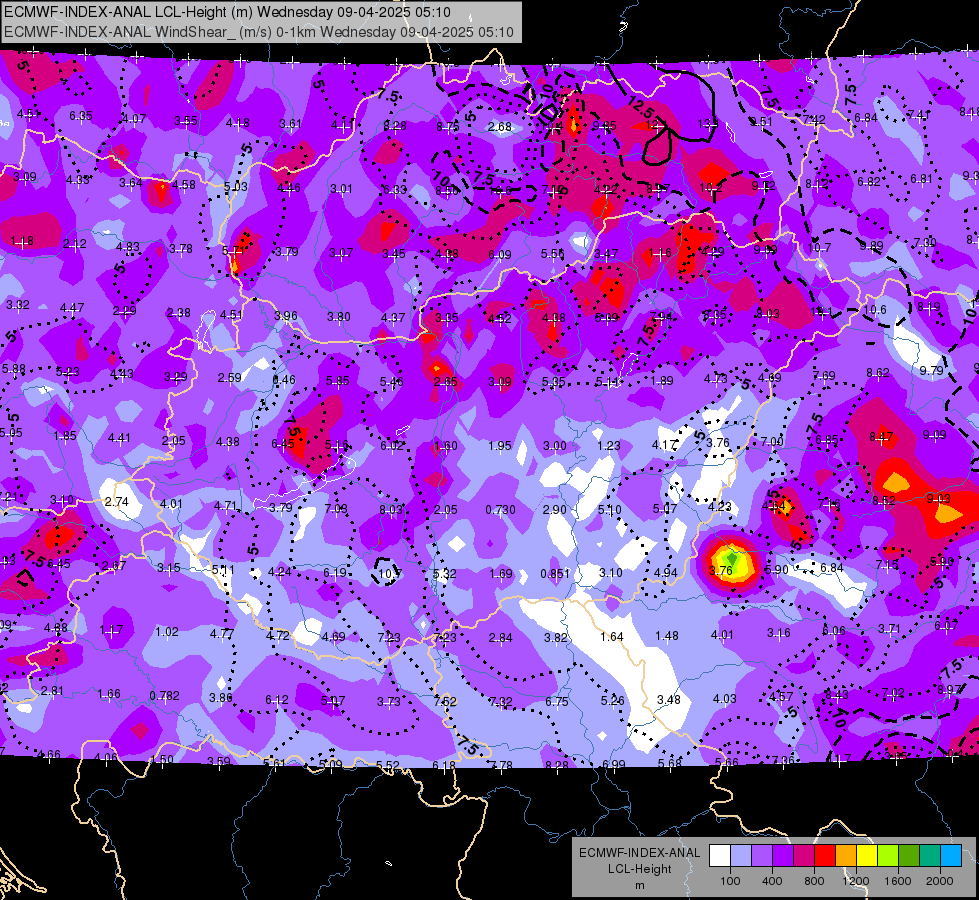Click the wind shear value 10.2

pos(711,187)
